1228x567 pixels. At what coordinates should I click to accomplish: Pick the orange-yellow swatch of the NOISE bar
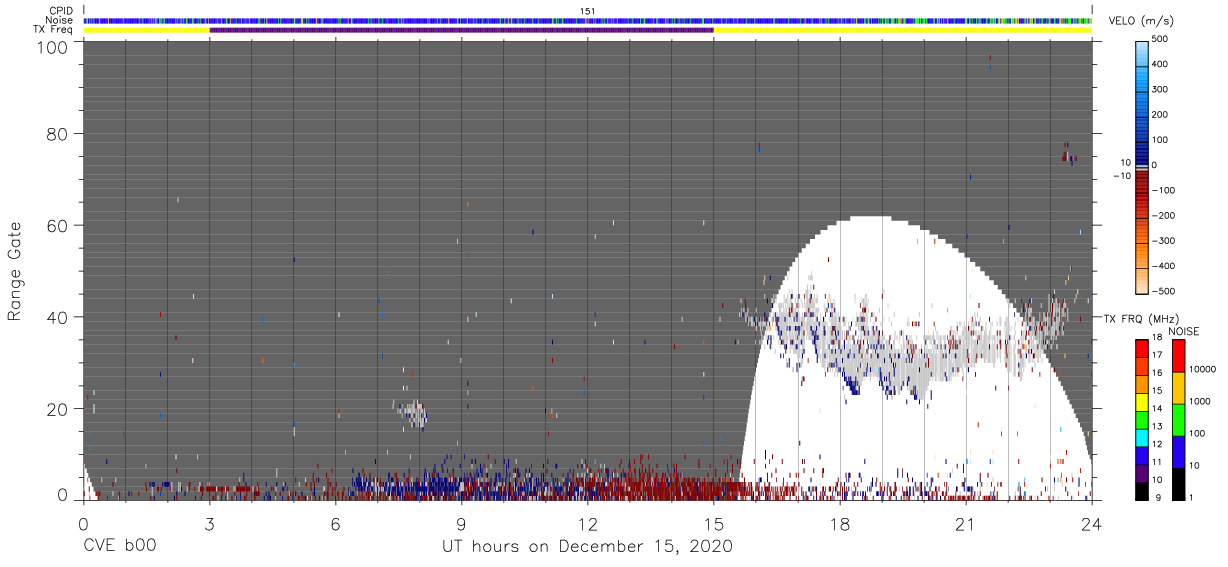1178,388
